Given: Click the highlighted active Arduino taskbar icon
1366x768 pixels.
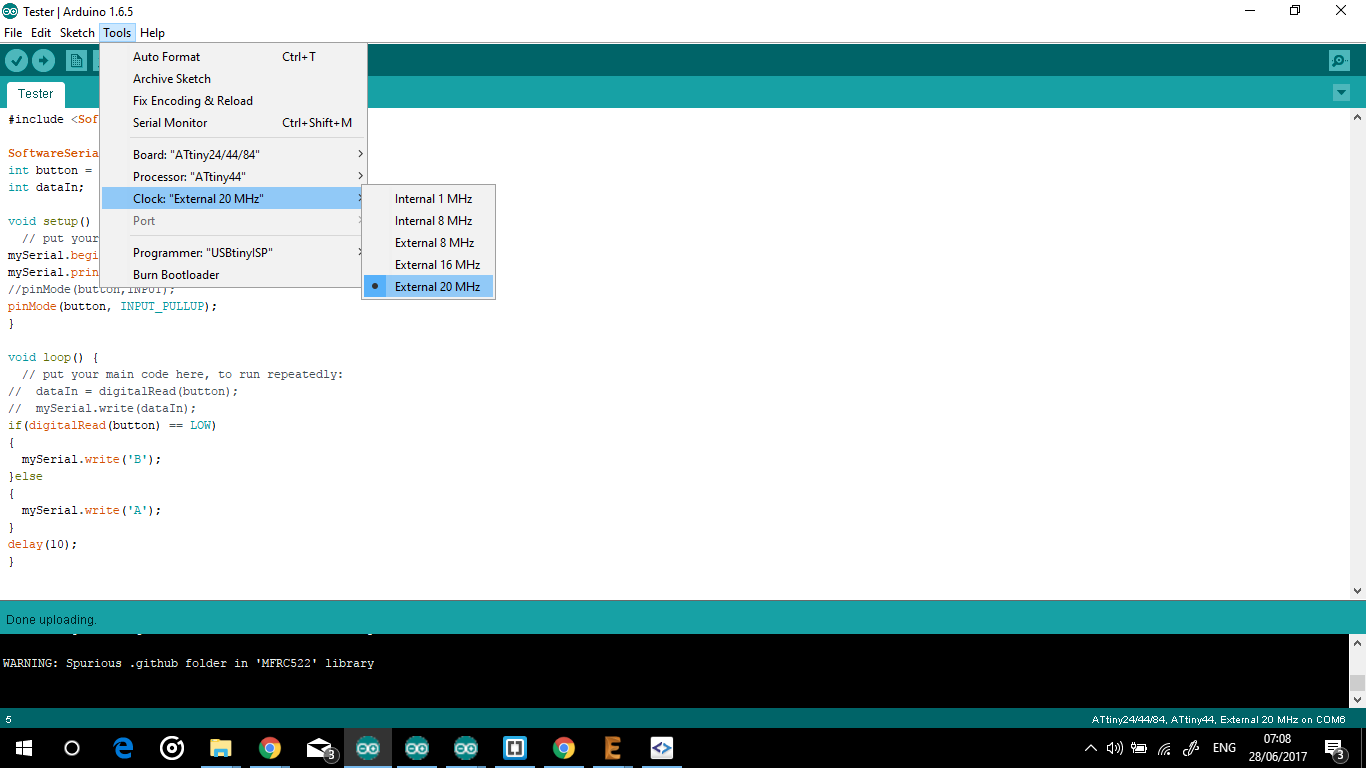Looking at the screenshot, I should [368, 748].
